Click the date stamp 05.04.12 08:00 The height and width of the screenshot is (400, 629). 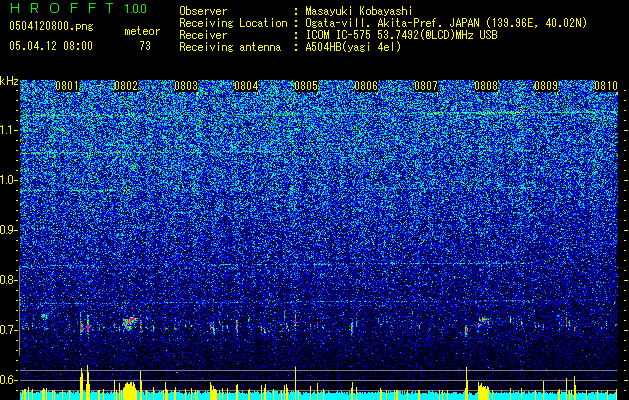coord(51,46)
